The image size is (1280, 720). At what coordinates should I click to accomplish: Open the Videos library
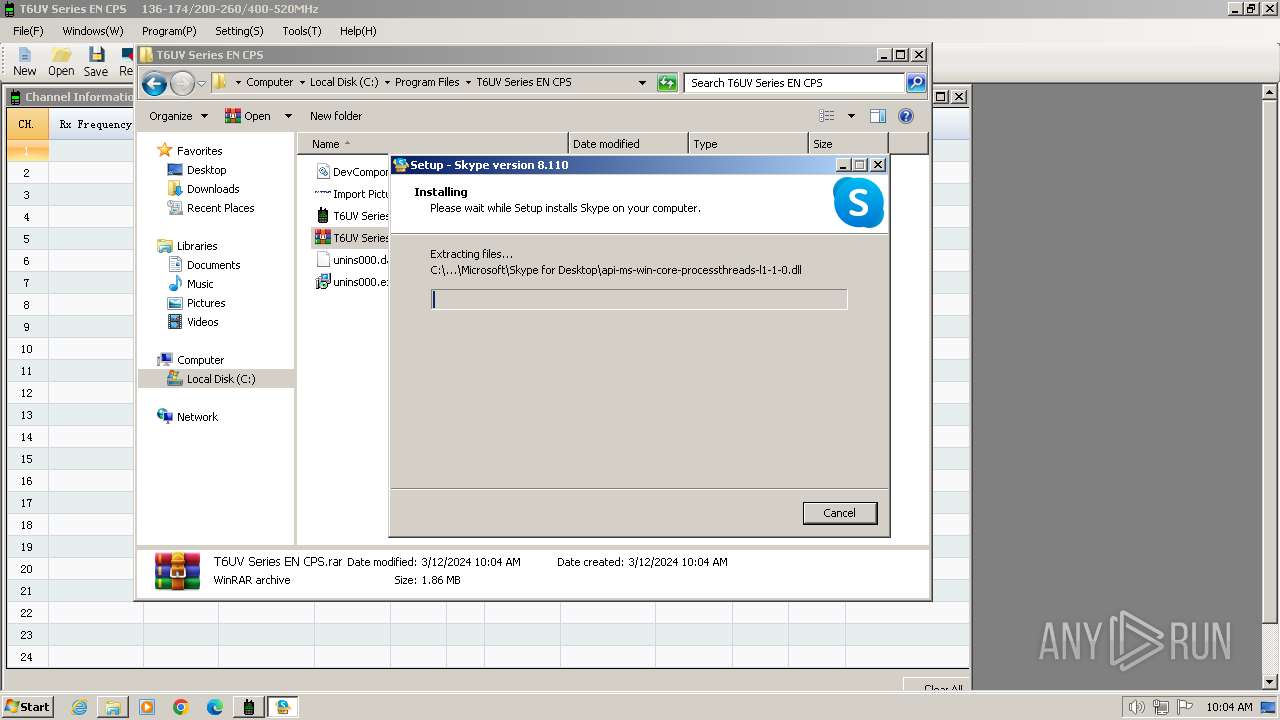click(x=202, y=322)
